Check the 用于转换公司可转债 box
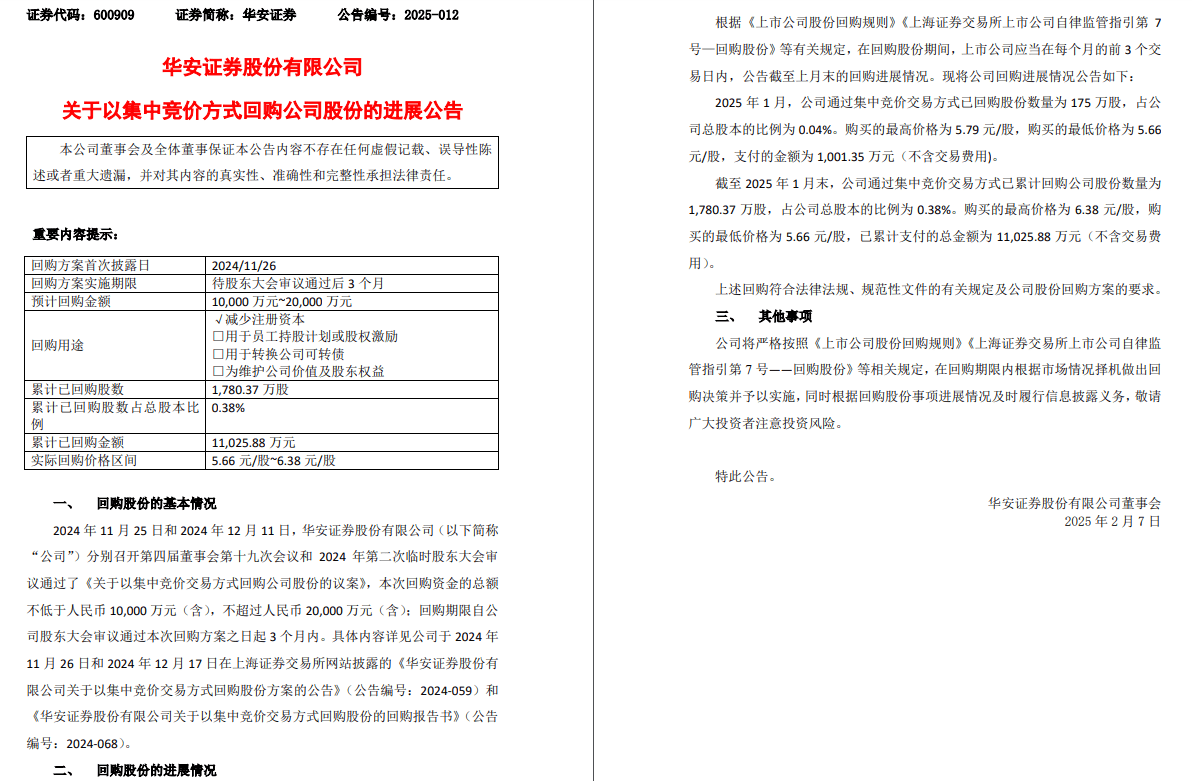This screenshot has height=781, width=1192. click(217, 354)
